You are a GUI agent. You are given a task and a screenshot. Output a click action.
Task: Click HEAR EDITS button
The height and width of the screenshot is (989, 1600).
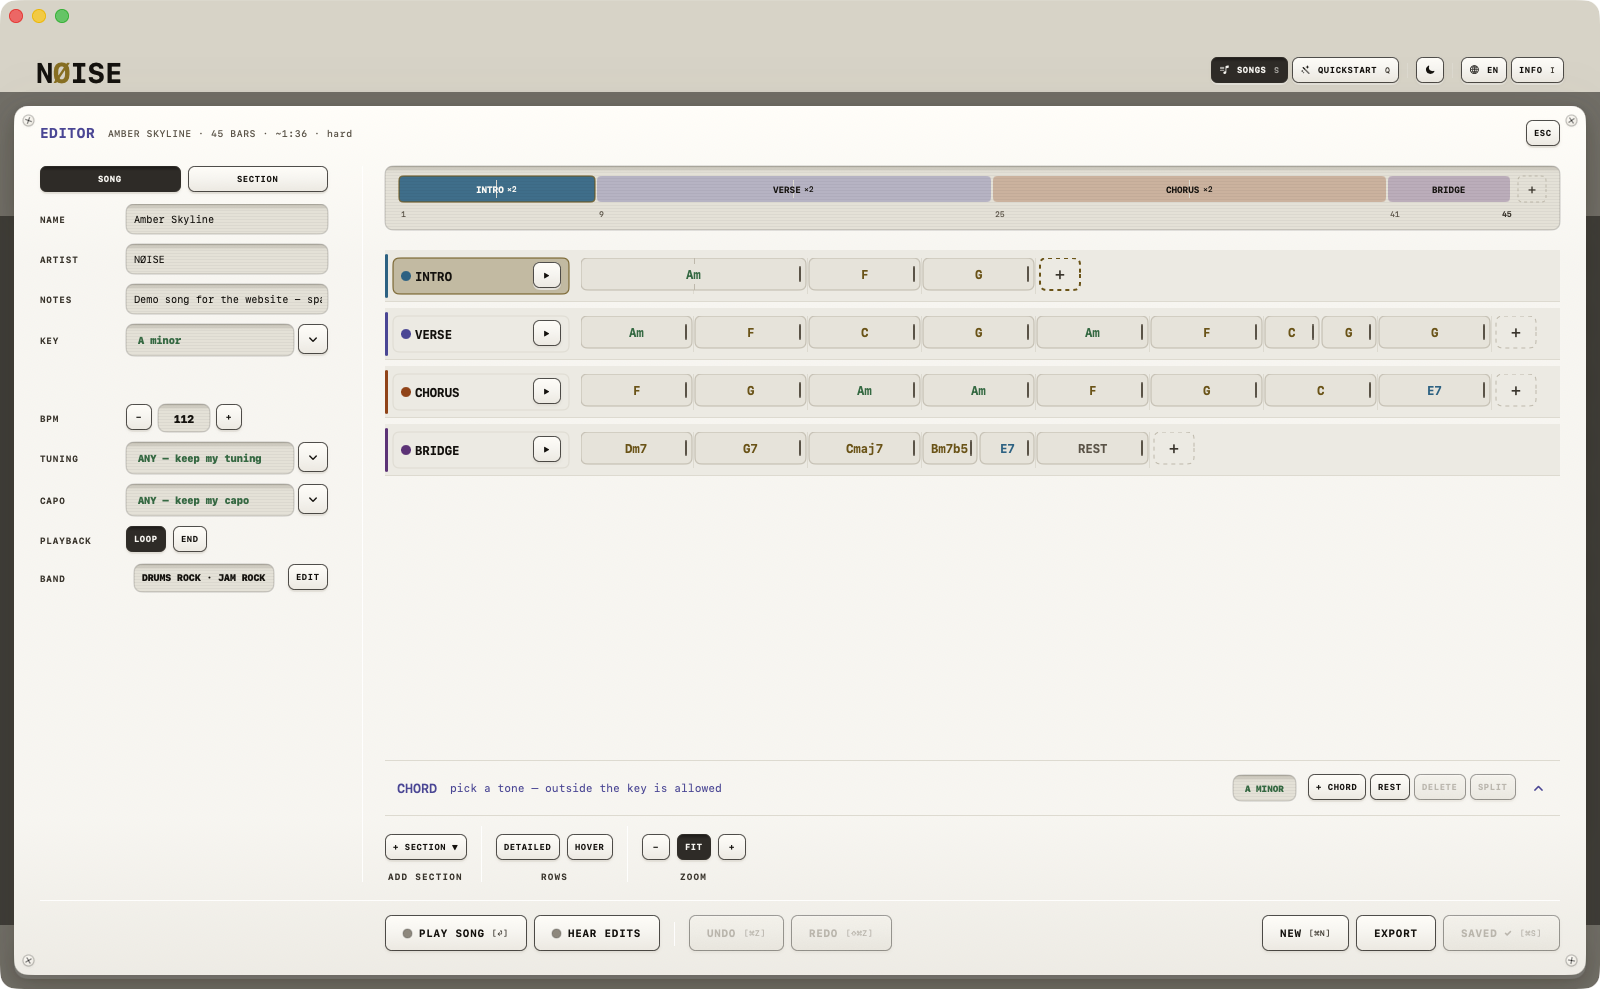(x=597, y=933)
